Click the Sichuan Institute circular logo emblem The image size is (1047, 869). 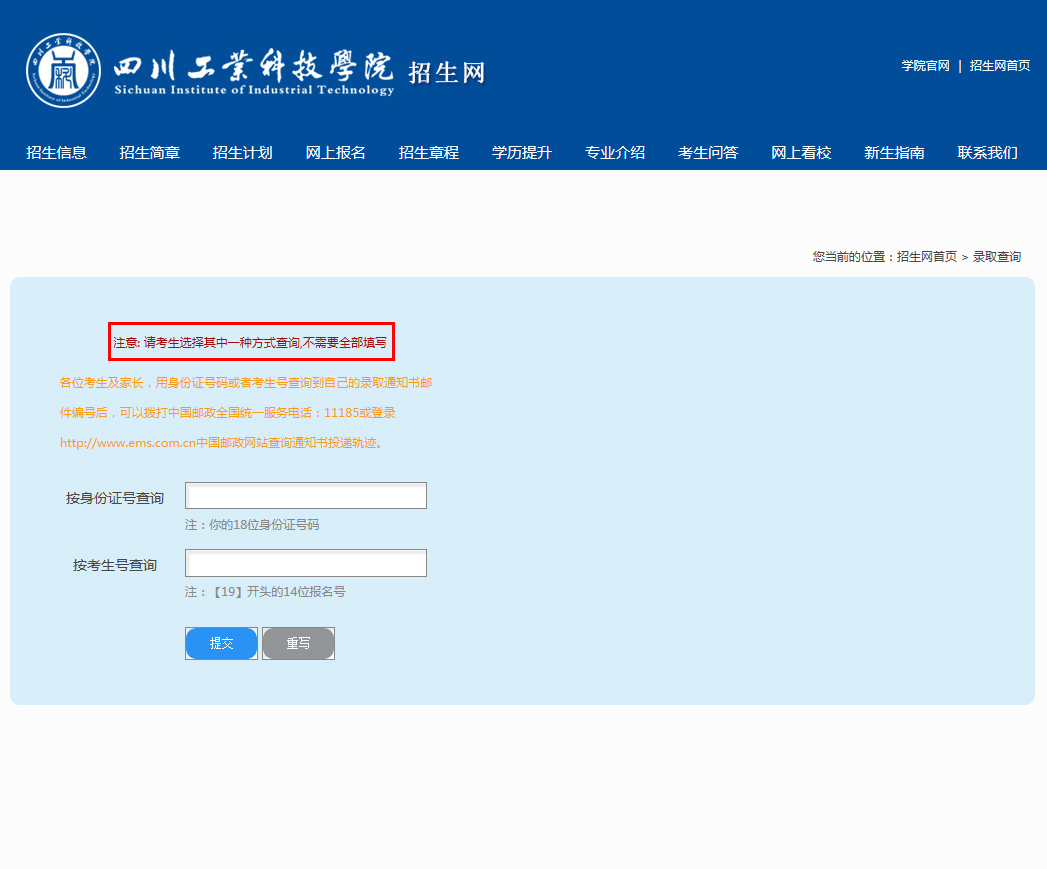63,71
